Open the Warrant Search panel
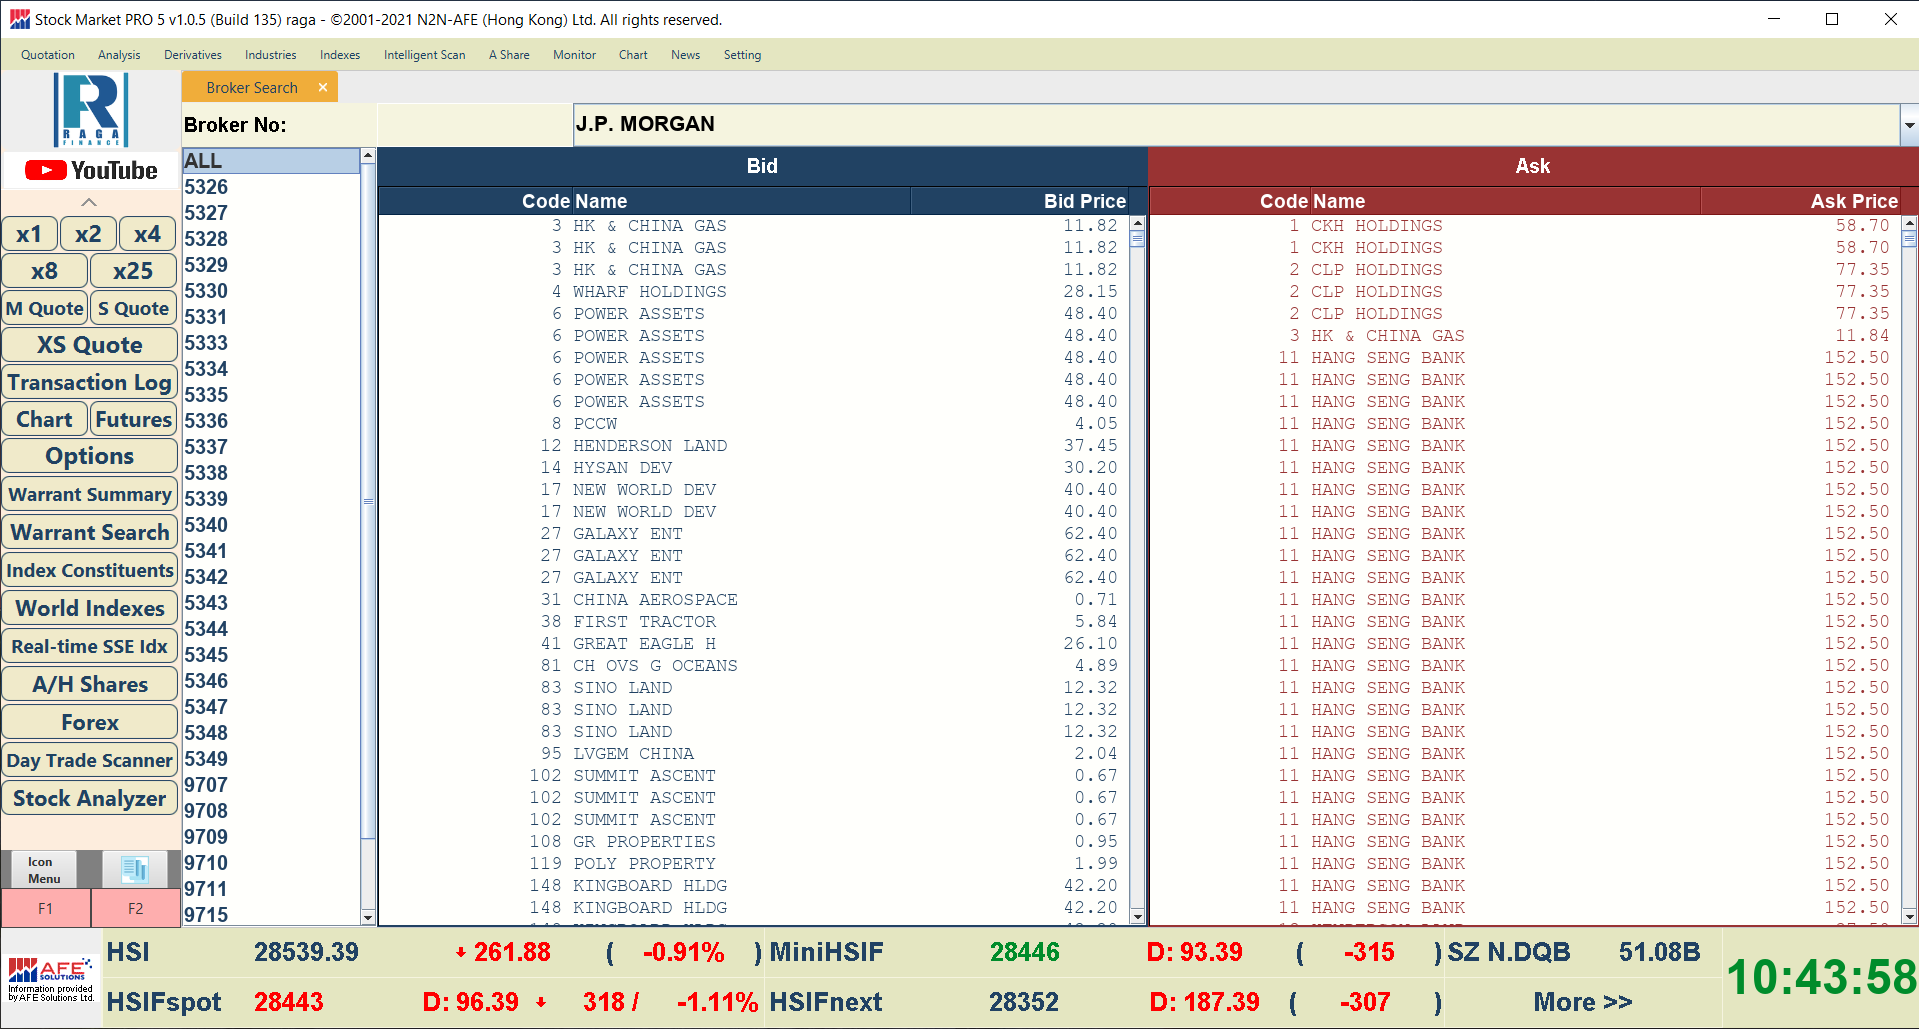Screen dimensions: 1919x1029 tap(90, 533)
